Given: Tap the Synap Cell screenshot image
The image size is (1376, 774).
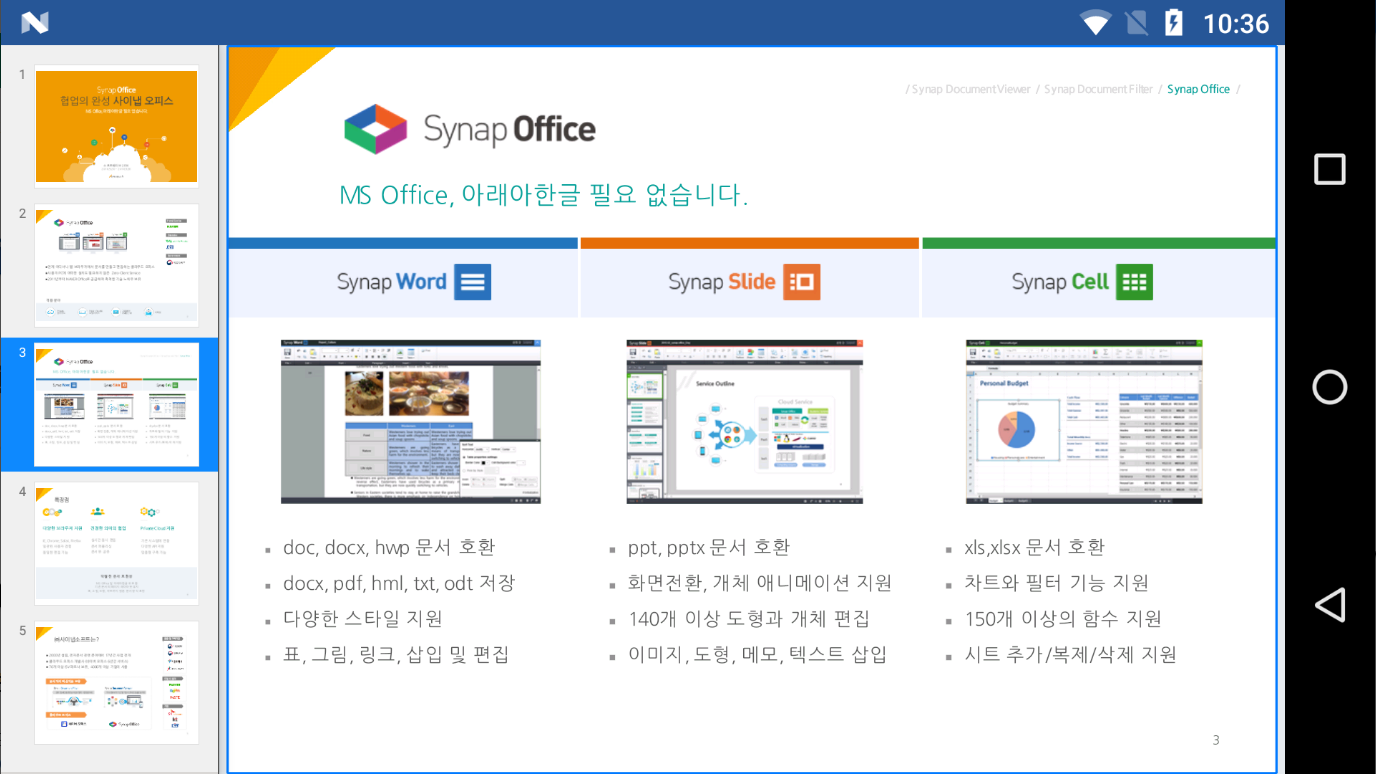Looking at the screenshot, I should (1084, 421).
